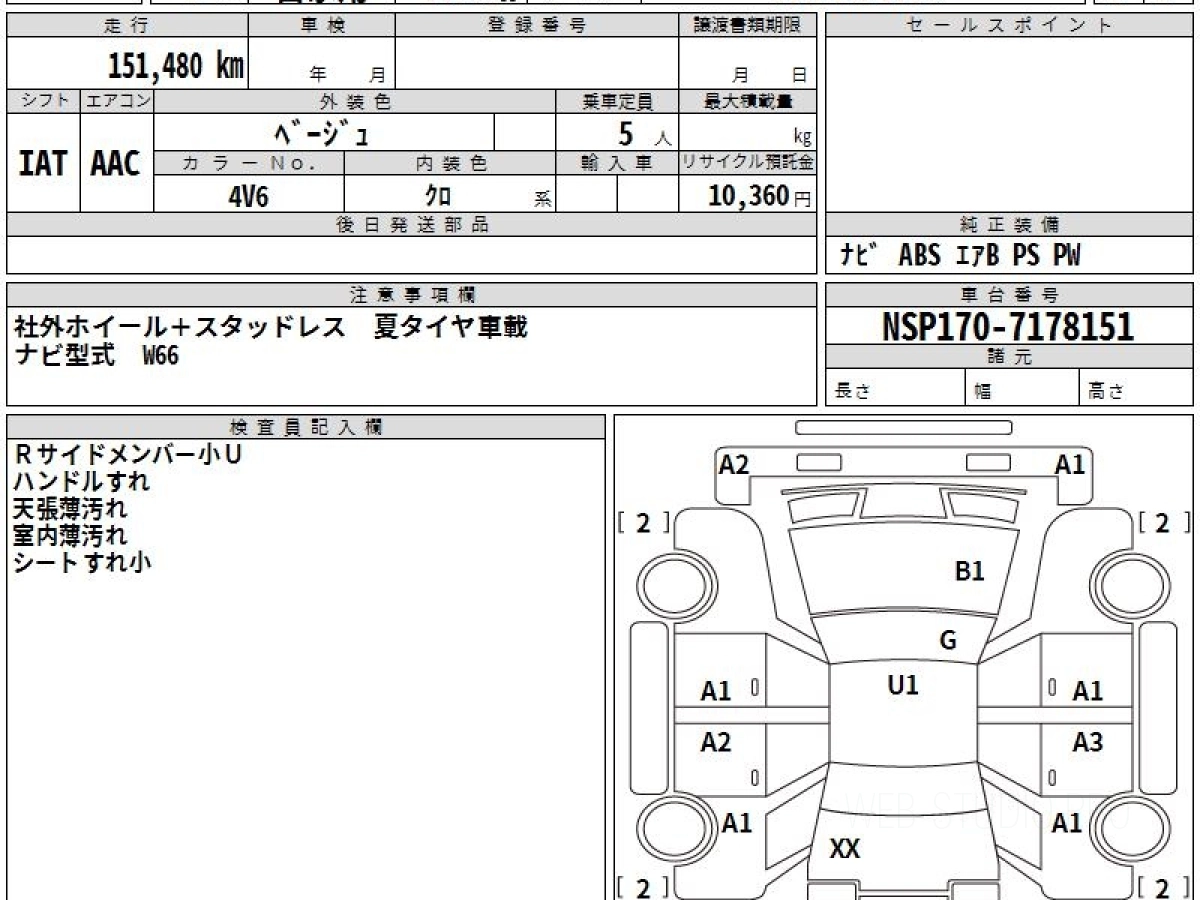The width and height of the screenshot is (1200, 900).
Task: Click the 高さ dimension cell
Action: [1136, 388]
